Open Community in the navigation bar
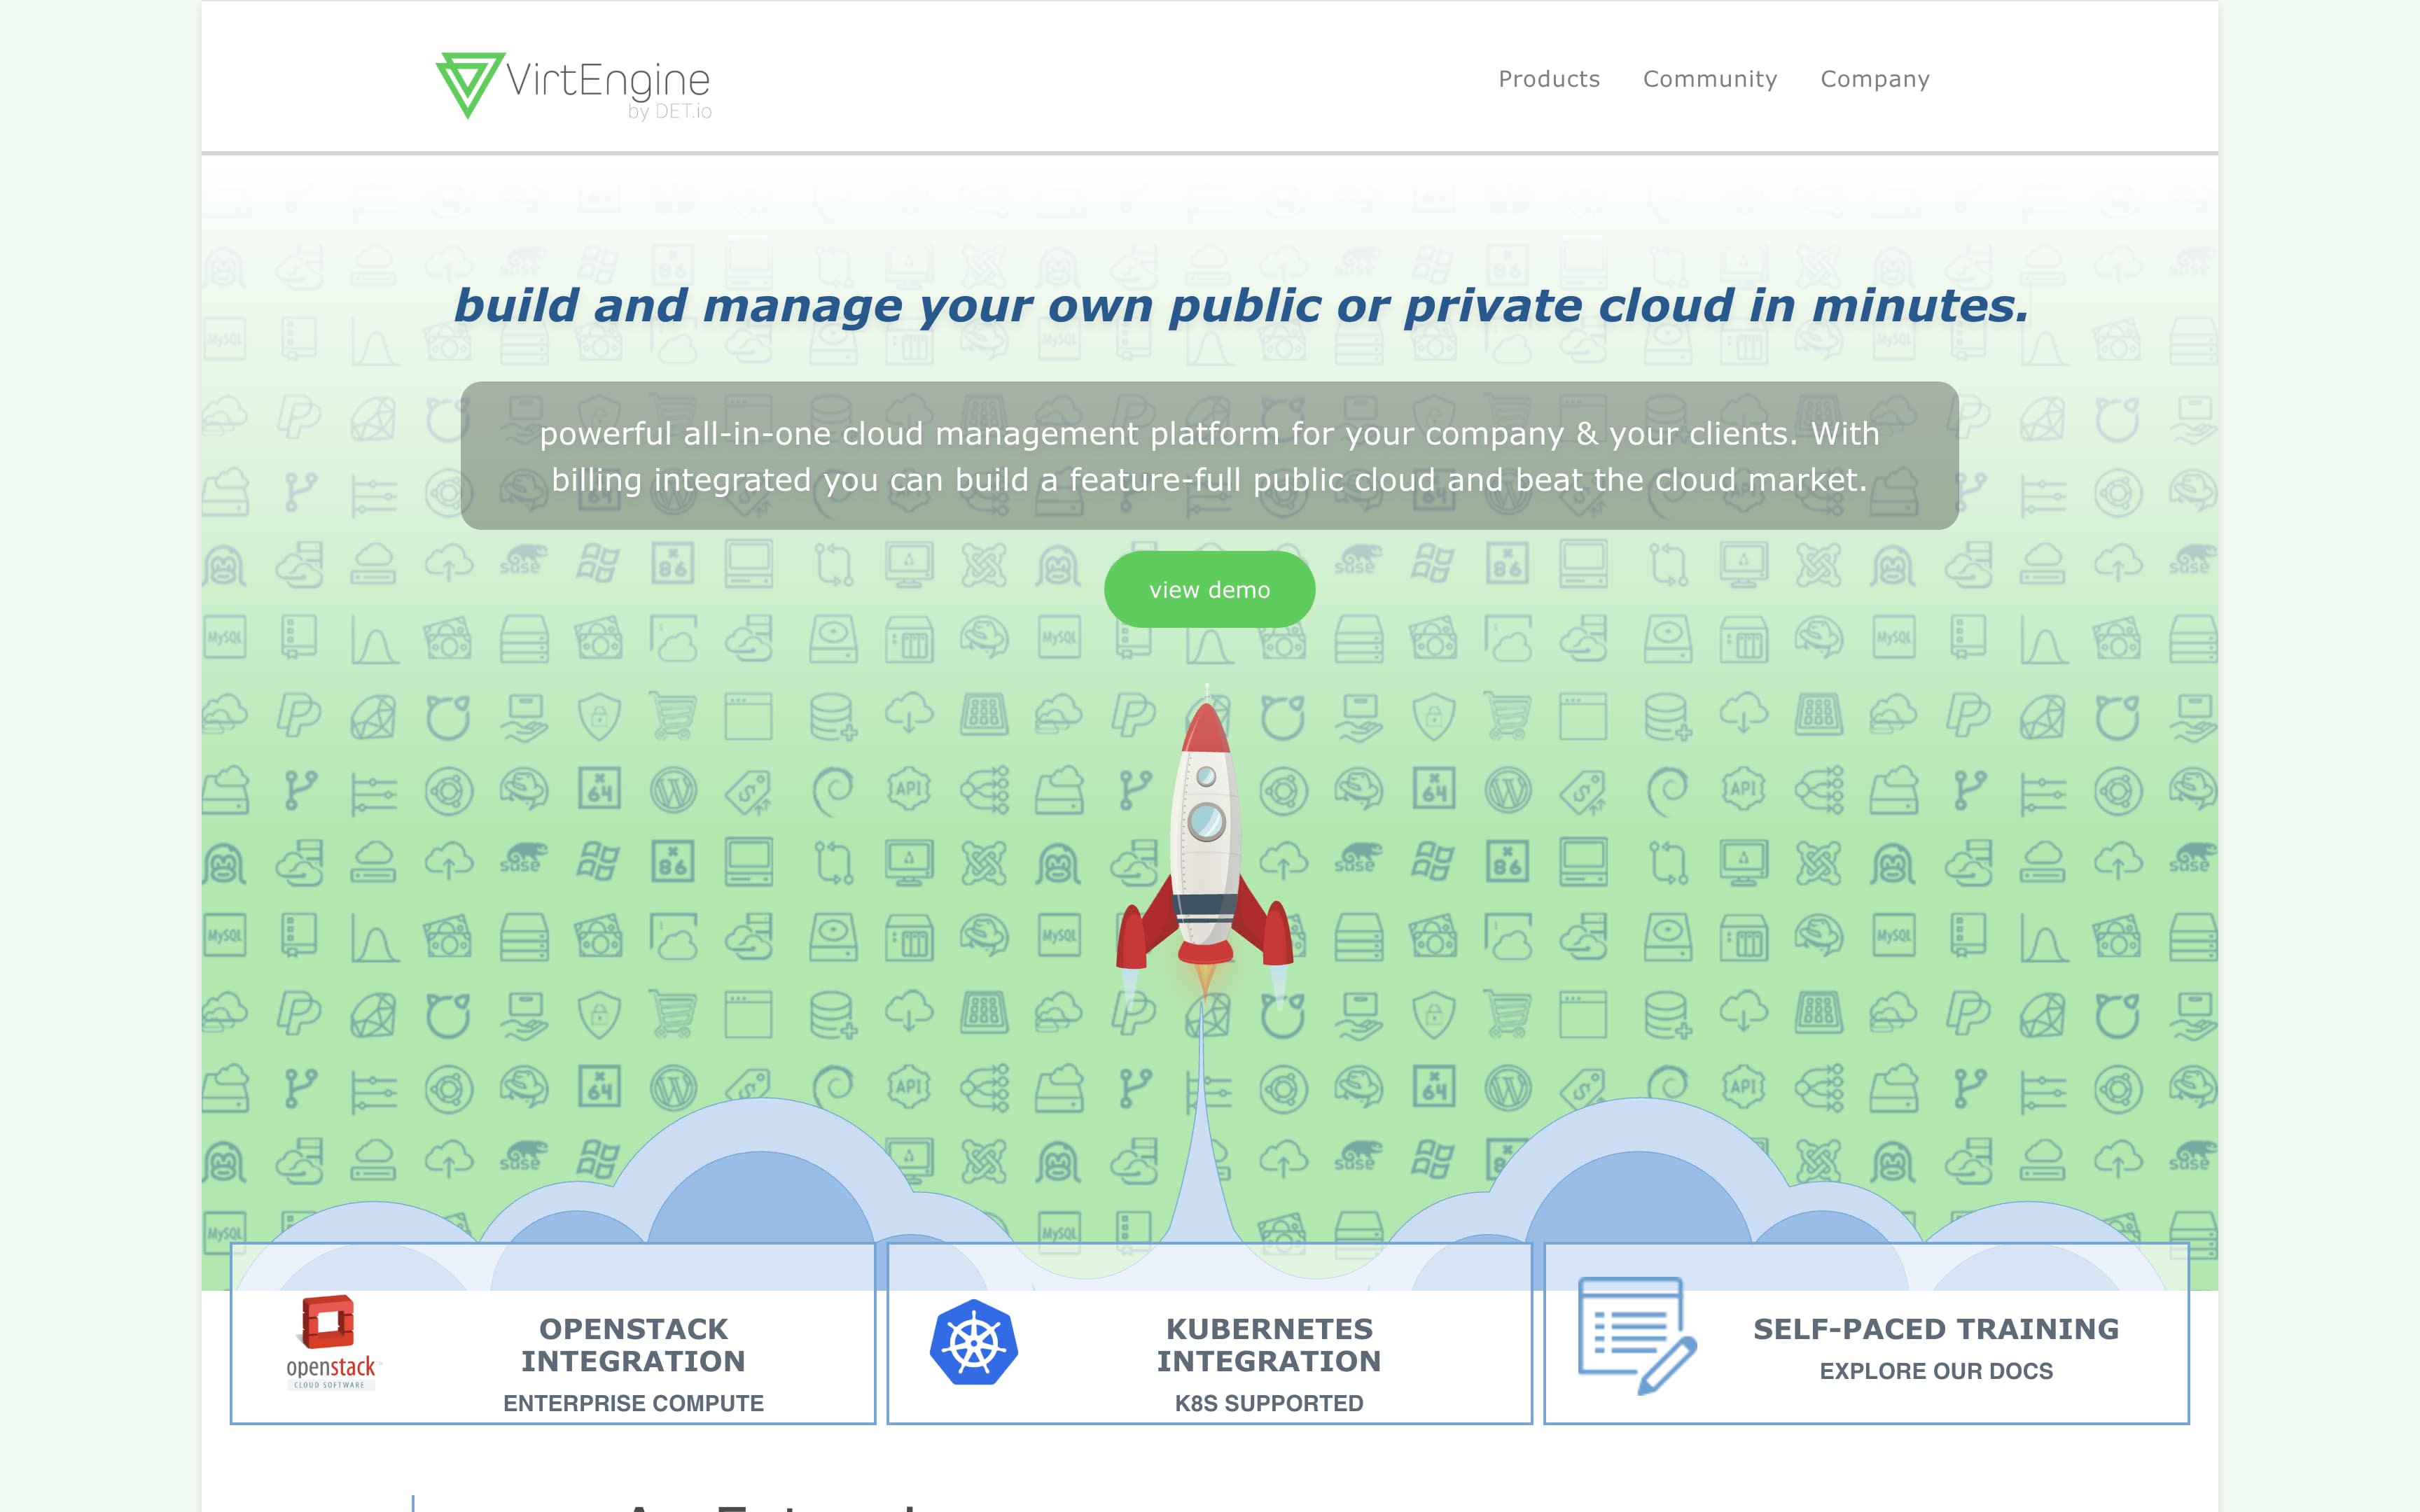2420x1512 pixels. (1710, 78)
